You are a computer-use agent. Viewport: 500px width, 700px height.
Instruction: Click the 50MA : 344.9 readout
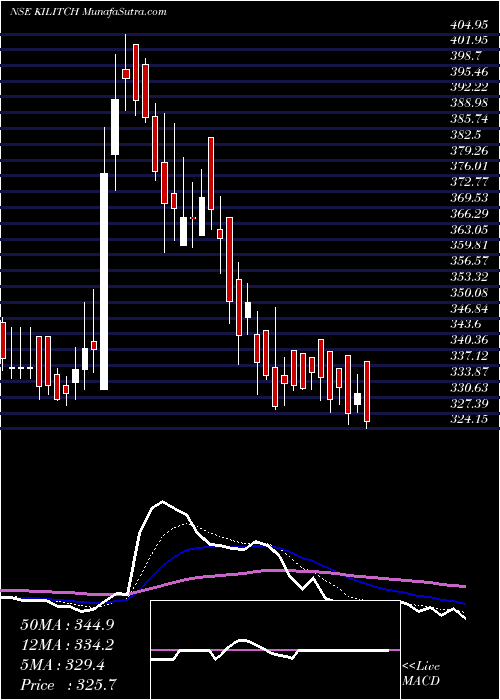[x=68, y=625]
